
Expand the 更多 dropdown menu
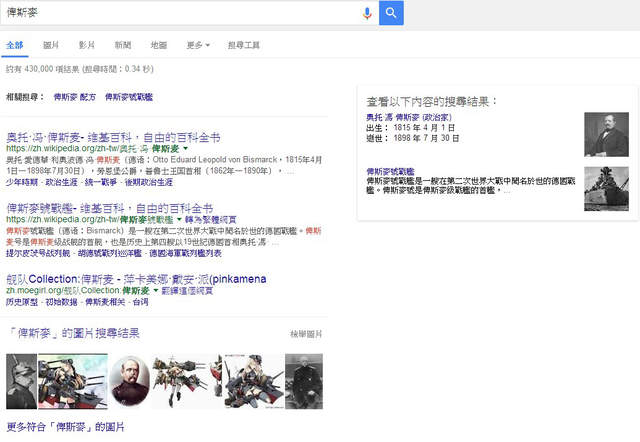click(x=198, y=45)
